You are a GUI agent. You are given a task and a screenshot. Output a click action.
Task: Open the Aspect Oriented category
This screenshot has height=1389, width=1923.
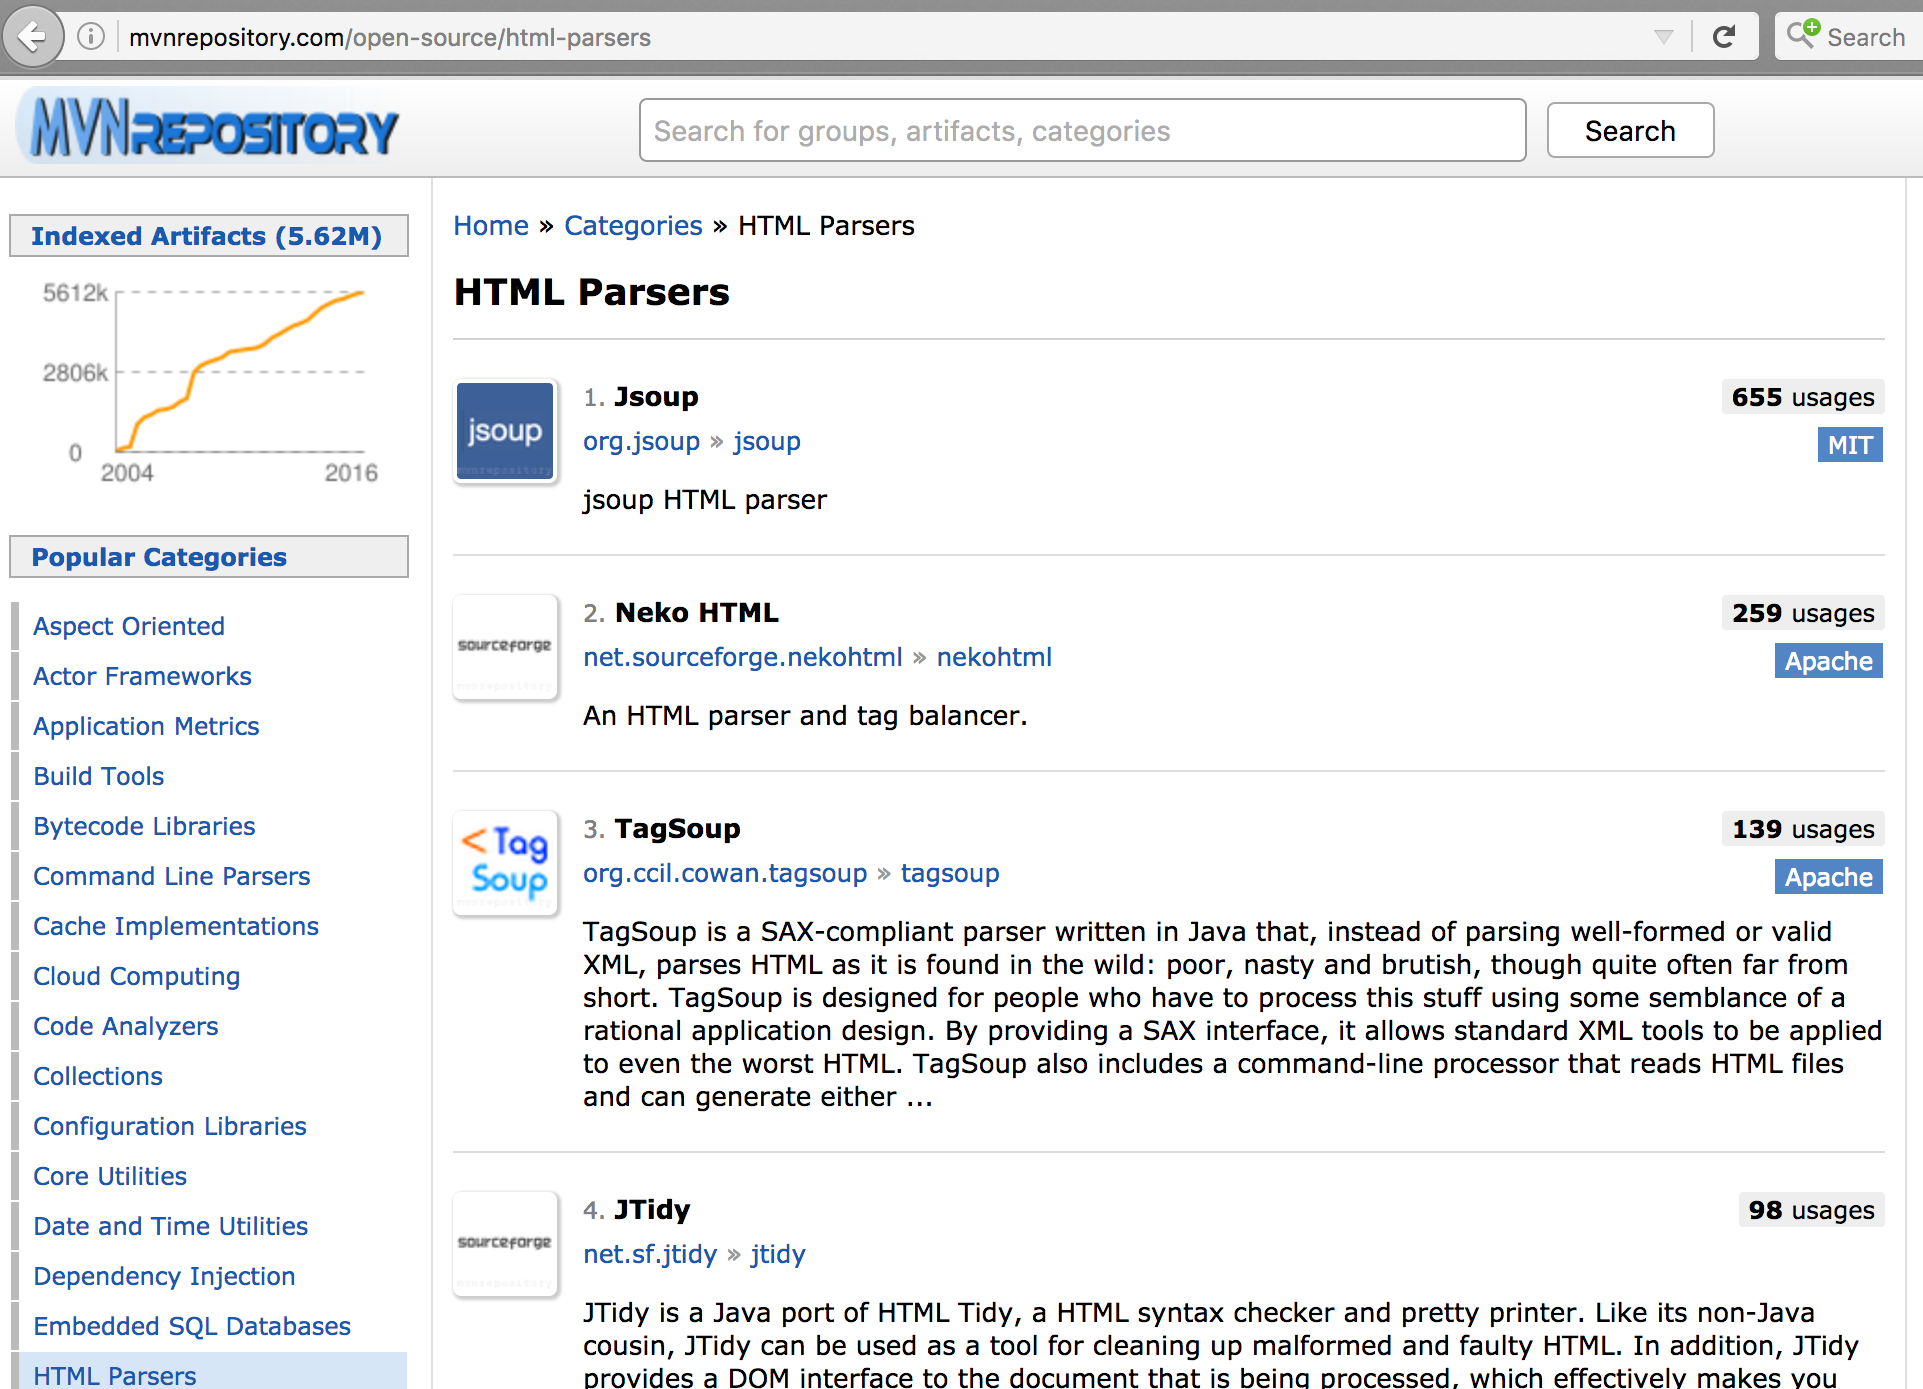(129, 626)
